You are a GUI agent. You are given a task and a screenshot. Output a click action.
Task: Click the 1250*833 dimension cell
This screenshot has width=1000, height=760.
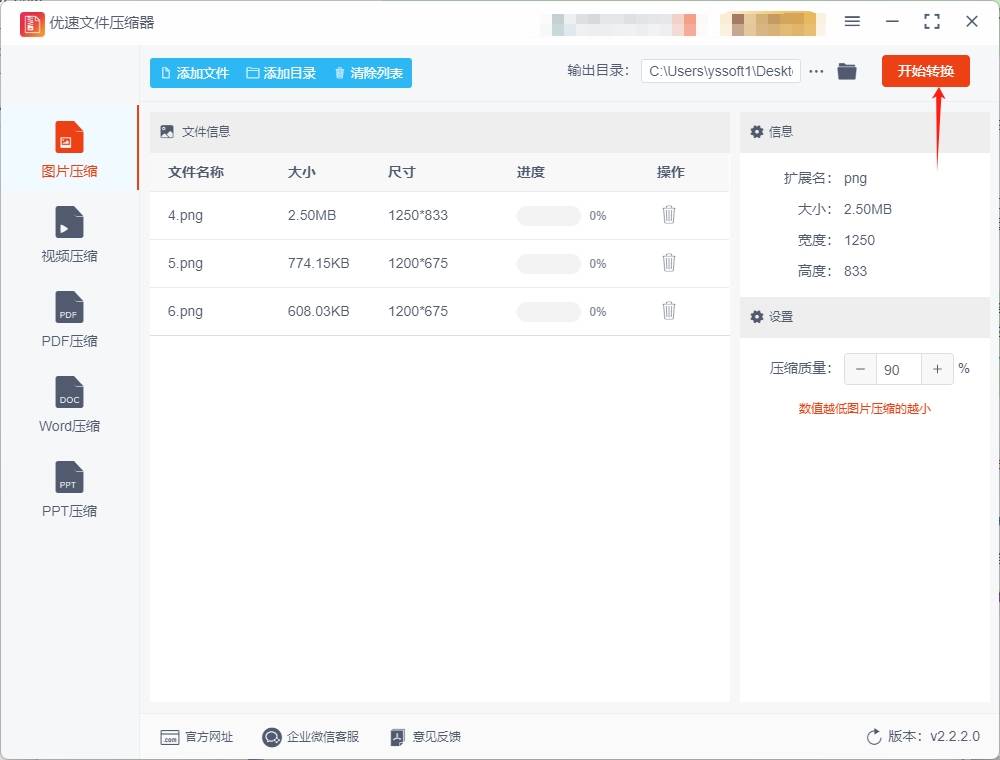tap(418, 216)
